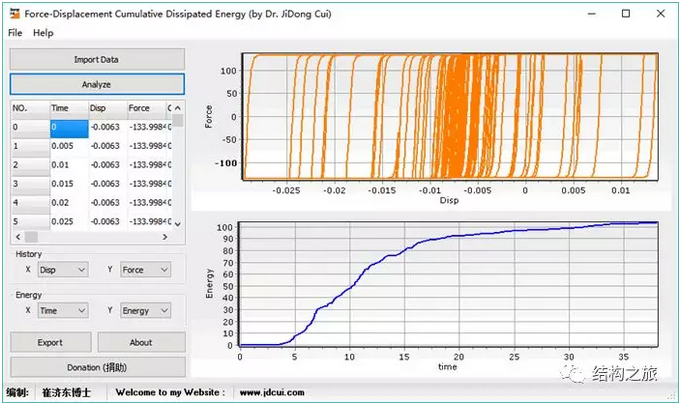Click the Force column header
The image size is (682, 406).
pyautogui.click(x=145, y=108)
